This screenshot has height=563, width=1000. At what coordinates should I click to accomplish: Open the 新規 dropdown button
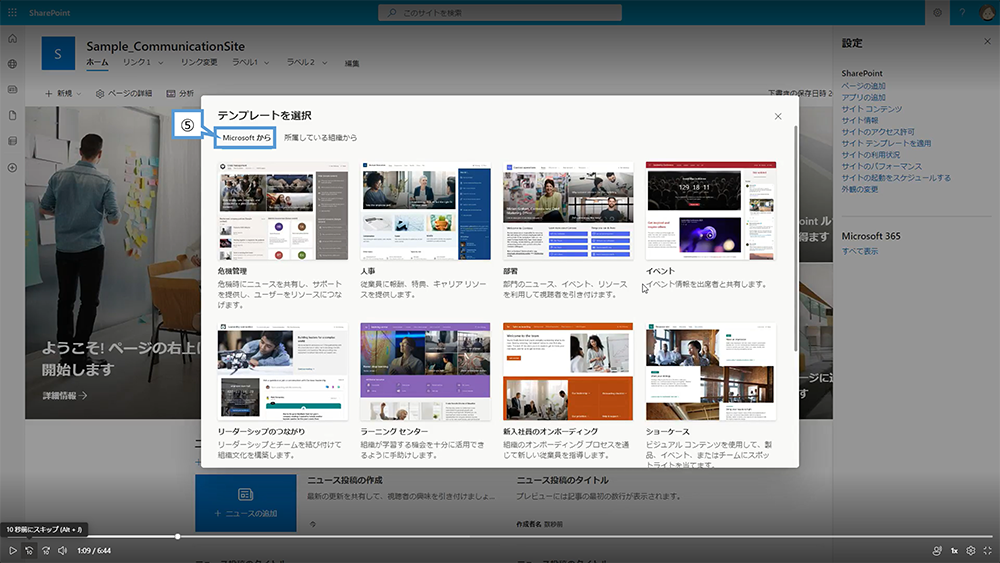tap(63, 93)
